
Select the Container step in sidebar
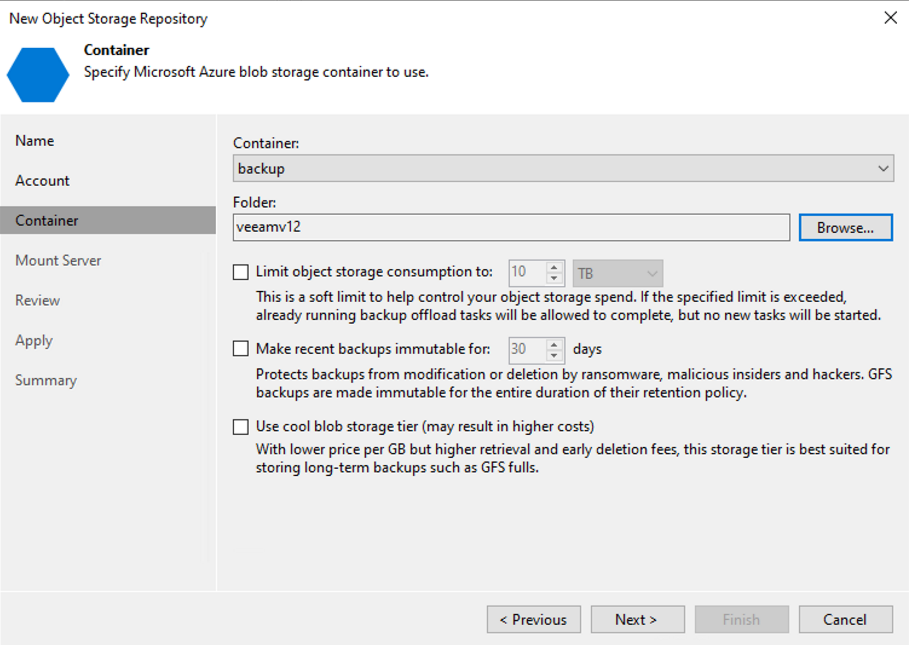[x=47, y=221]
